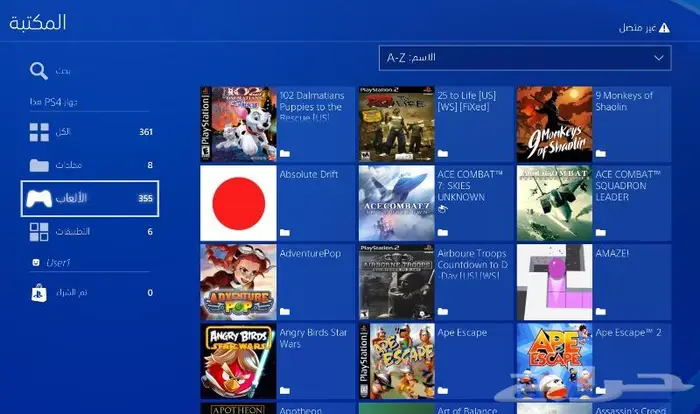Click the 'Airborne Troops Countdown to D-Day' title
700x414 pixels.
472,264
